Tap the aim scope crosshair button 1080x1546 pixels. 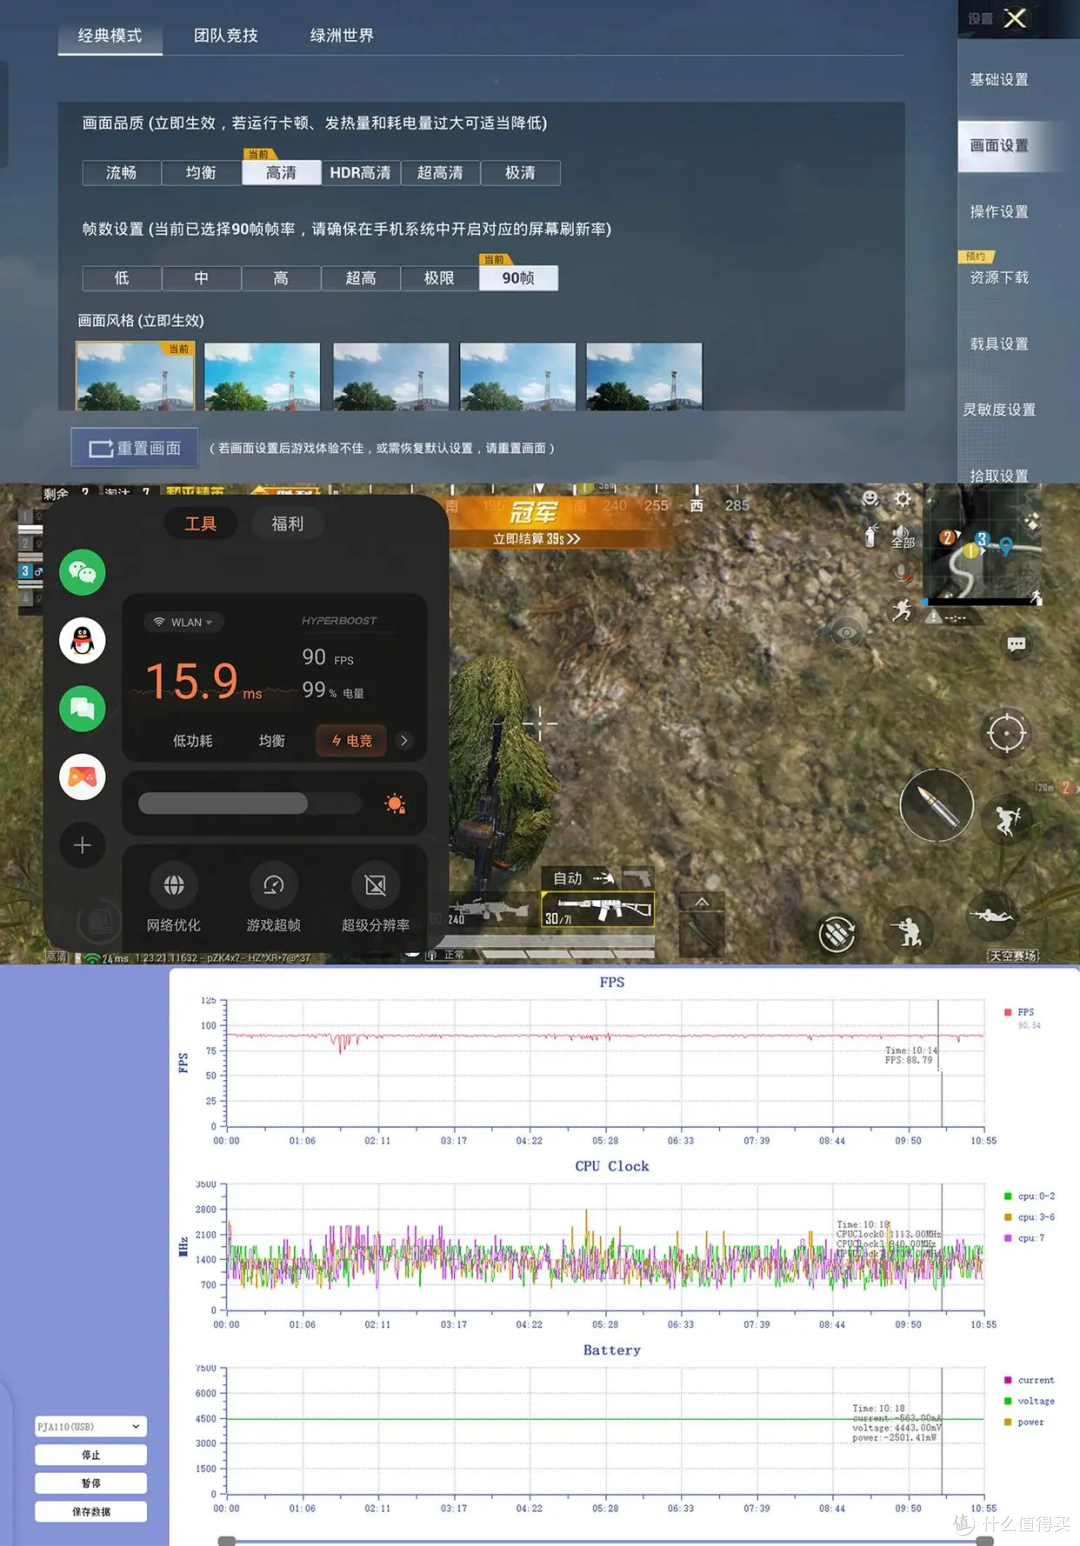click(x=1006, y=733)
